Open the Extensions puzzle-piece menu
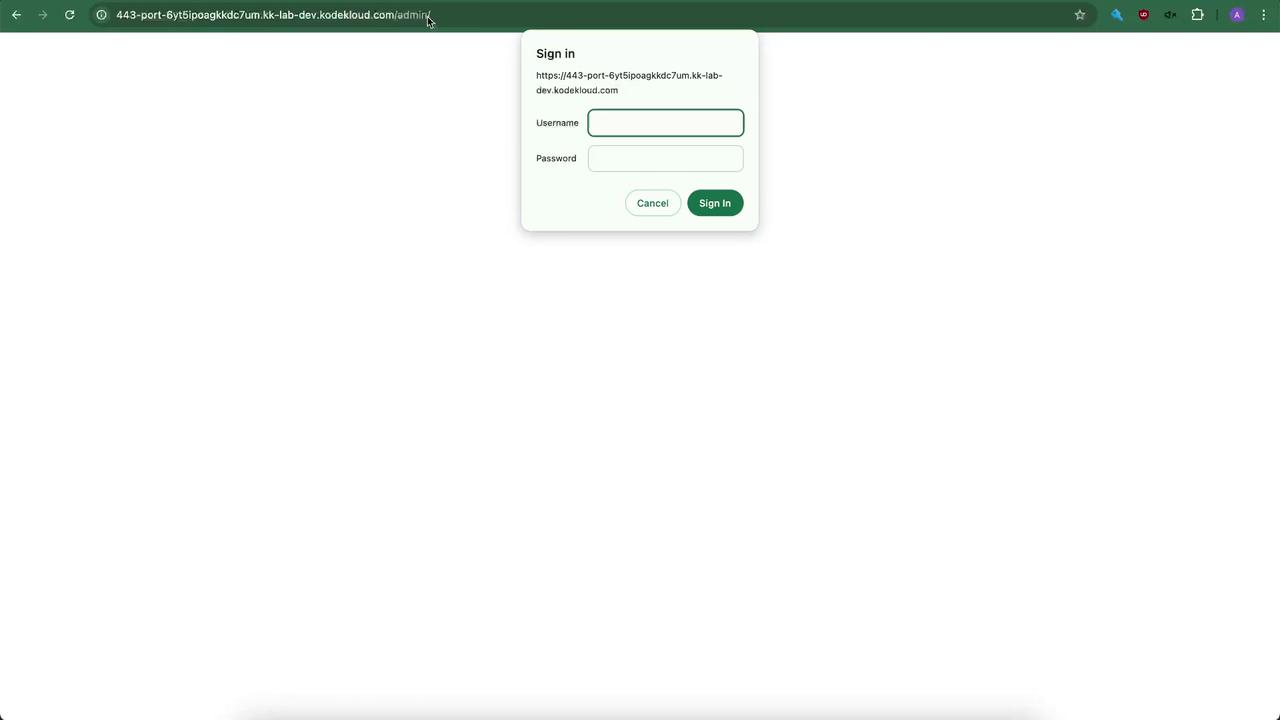 [1197, 15]
